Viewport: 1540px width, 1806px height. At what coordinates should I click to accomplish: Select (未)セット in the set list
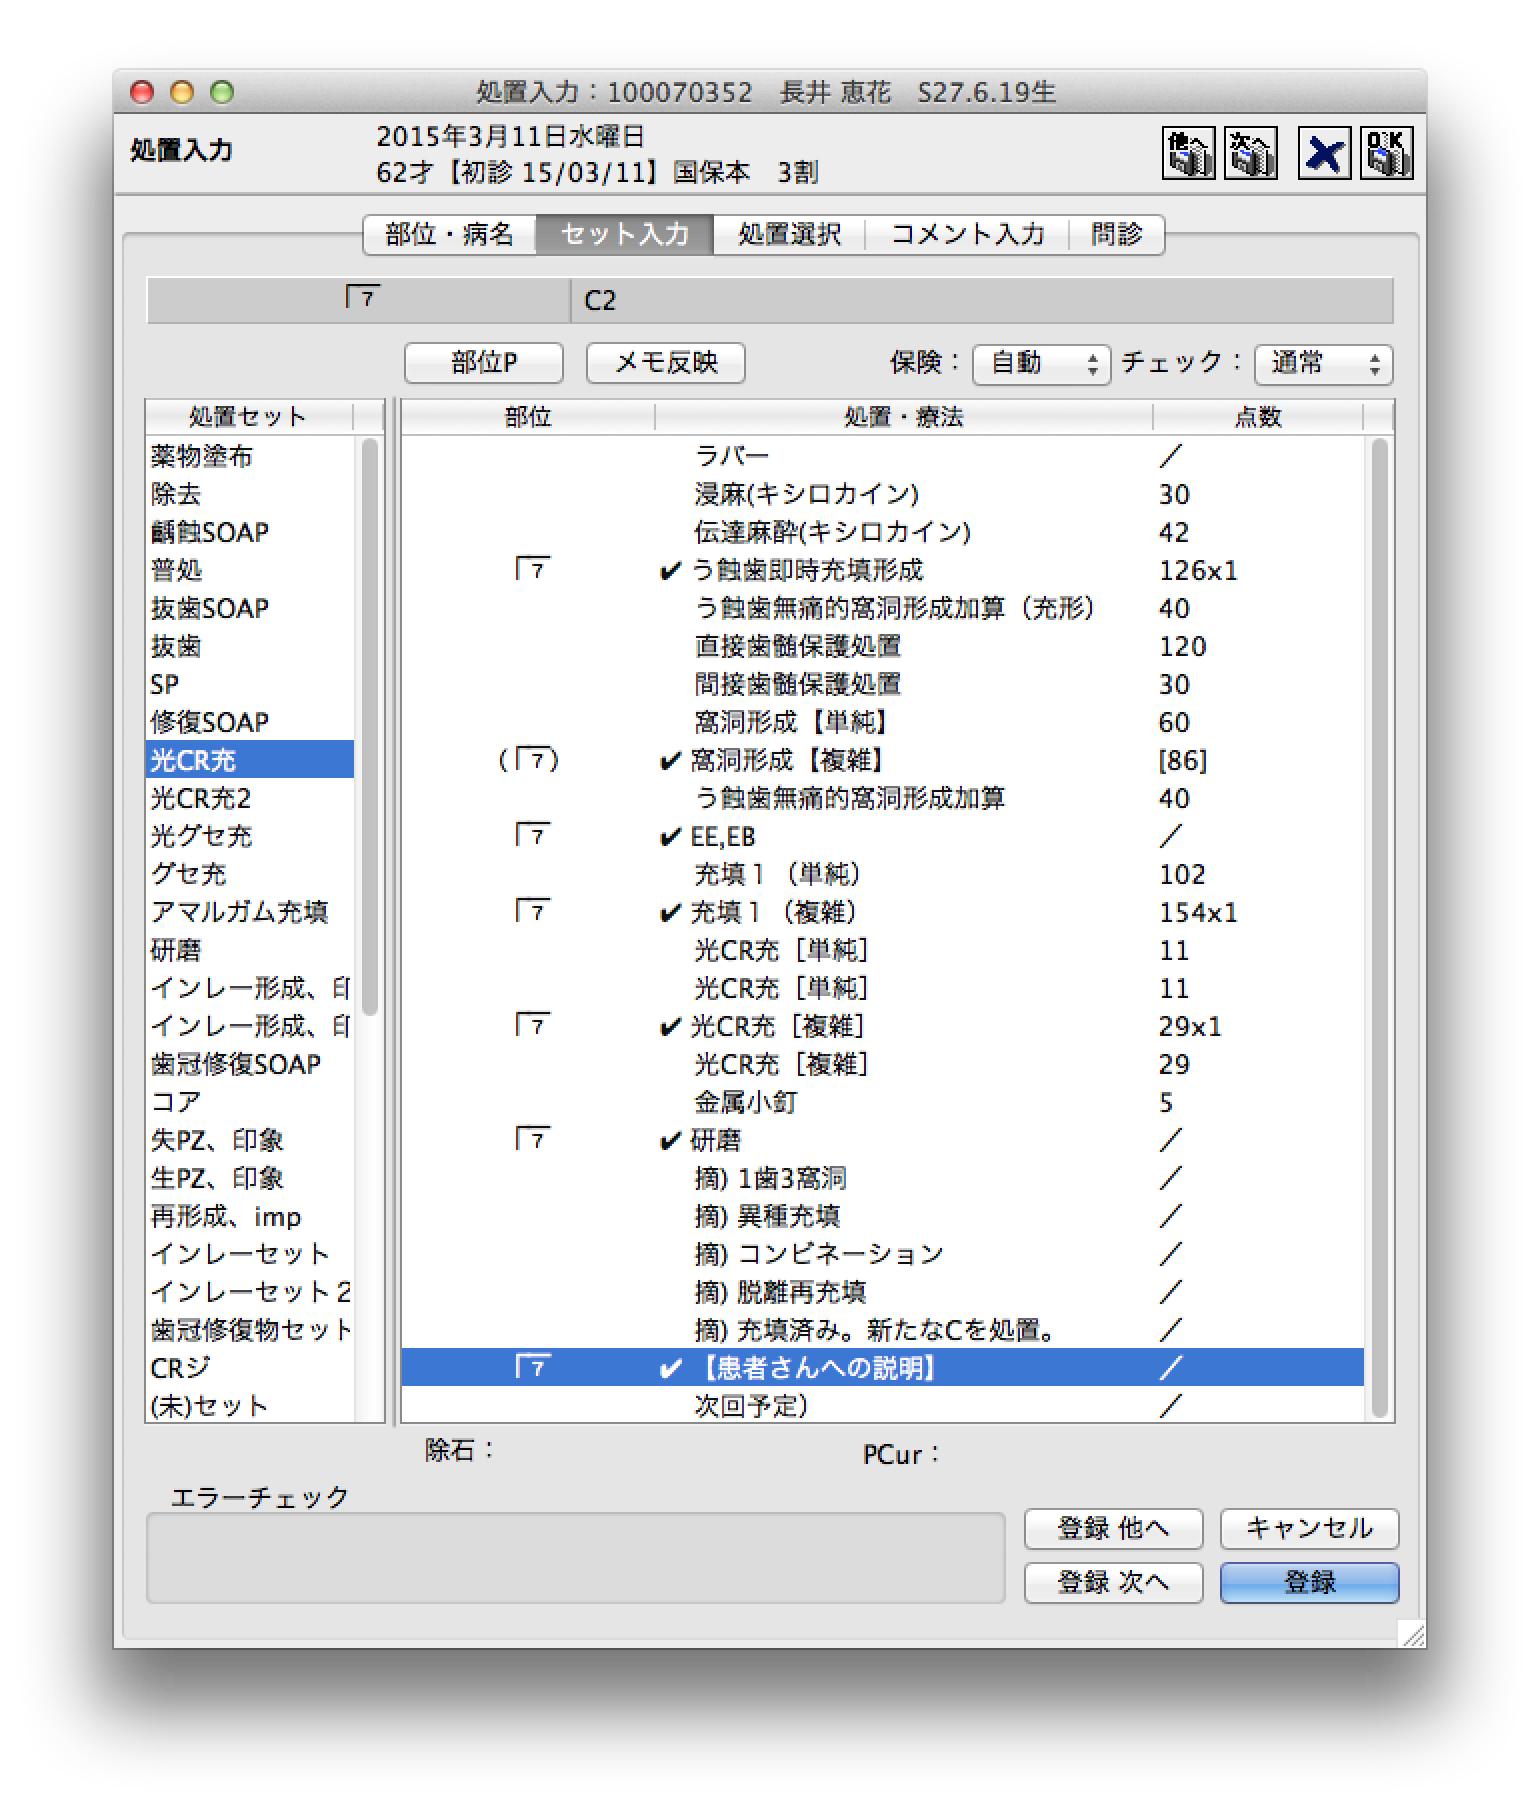pyautogui.click(x=250, y=1407)
